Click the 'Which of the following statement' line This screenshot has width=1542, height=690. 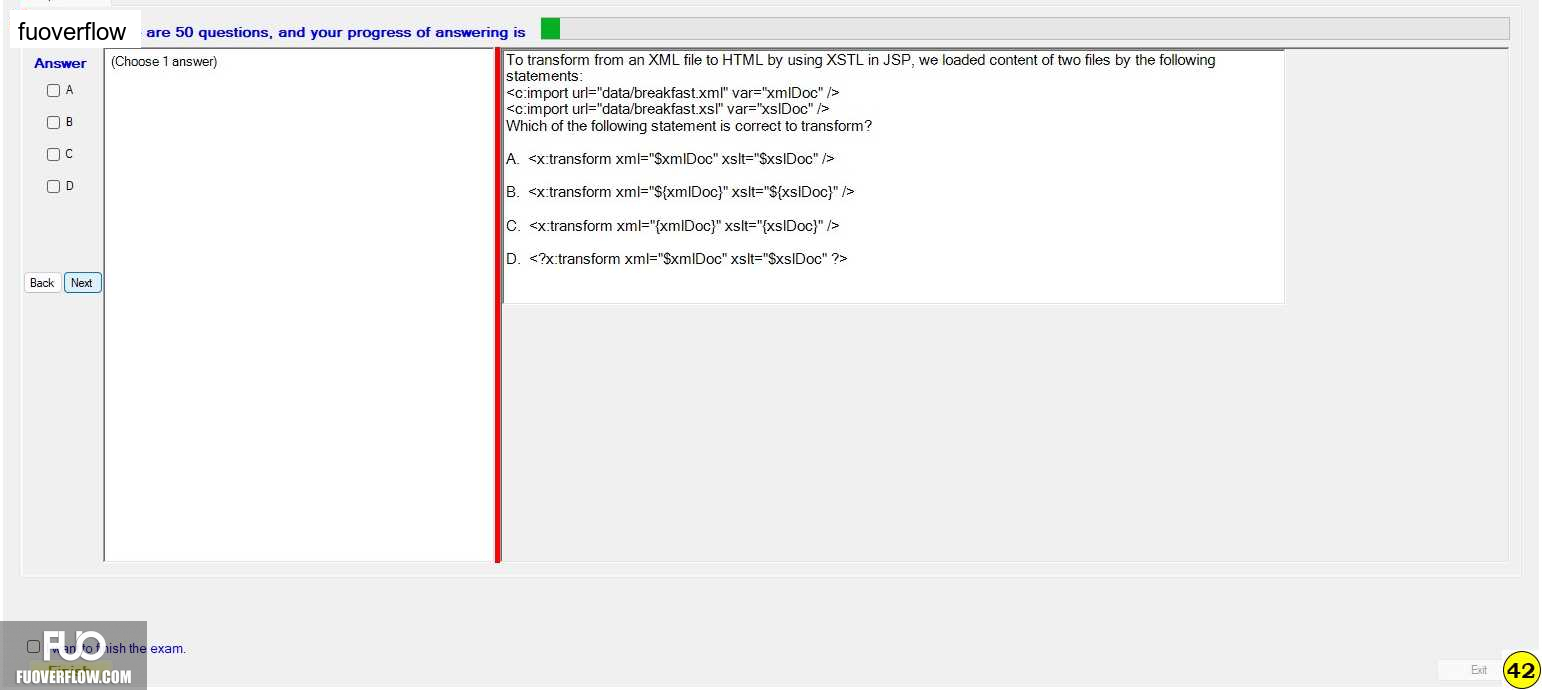[689, 126]
